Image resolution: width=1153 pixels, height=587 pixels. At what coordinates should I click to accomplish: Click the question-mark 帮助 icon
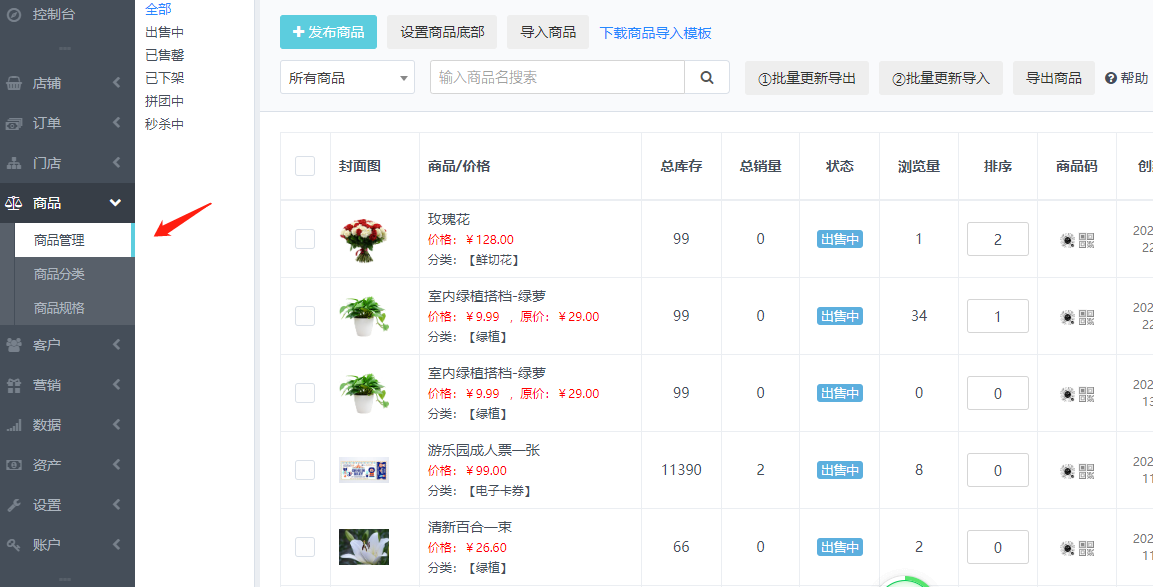point(1110,78)
